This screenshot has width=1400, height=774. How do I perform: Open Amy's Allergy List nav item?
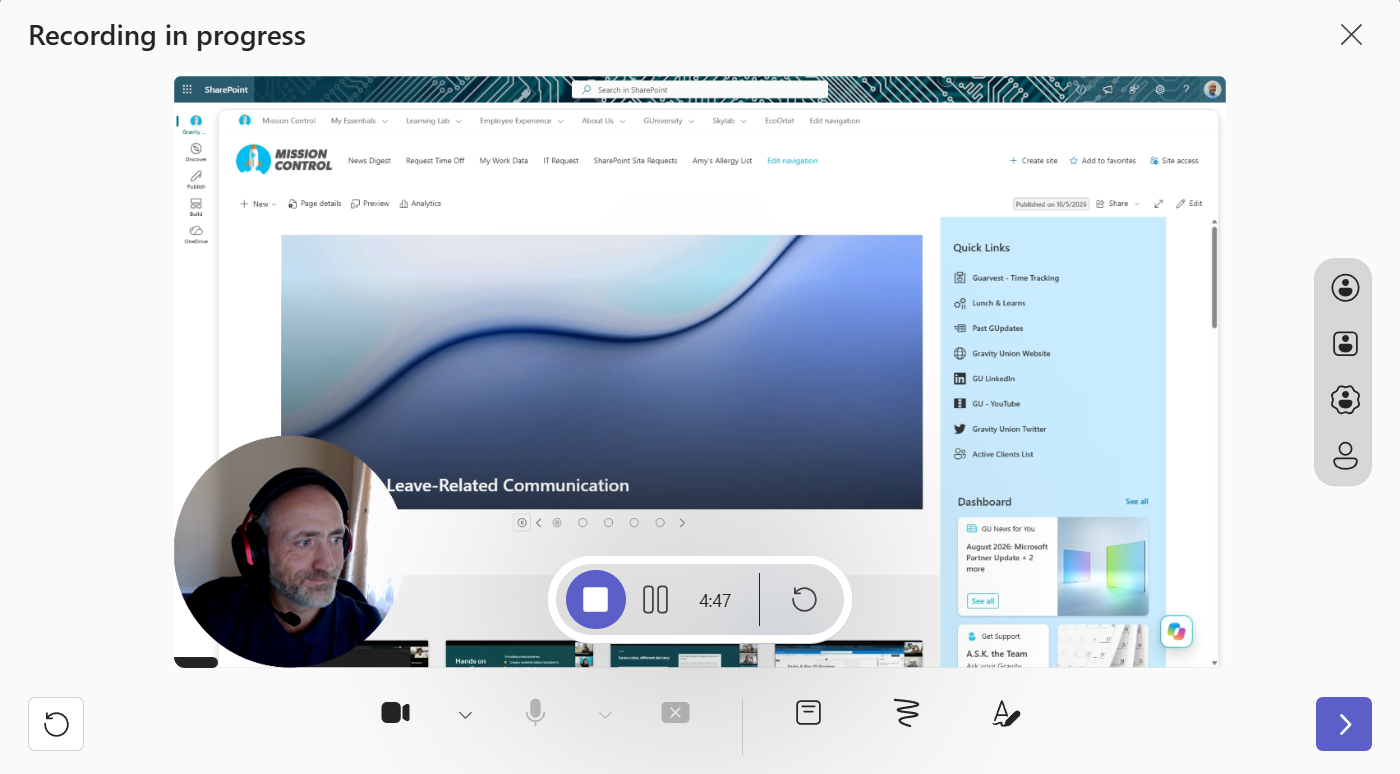[722, 160]
